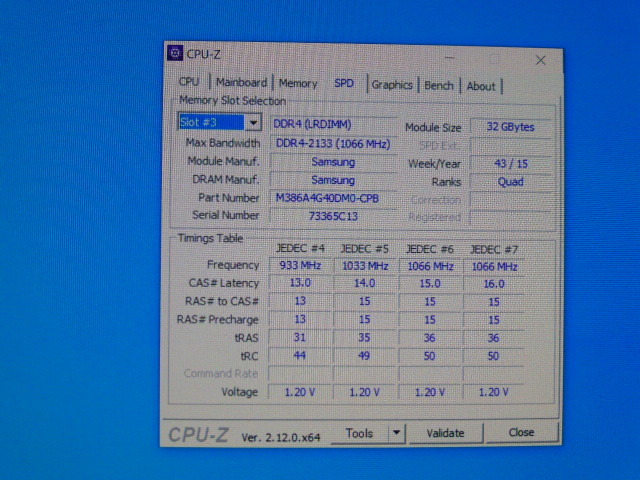Click the Module Size value 32 GBytes
This screenshot has height=480, width=640.
pyautogui.click(x=510, y=127)
